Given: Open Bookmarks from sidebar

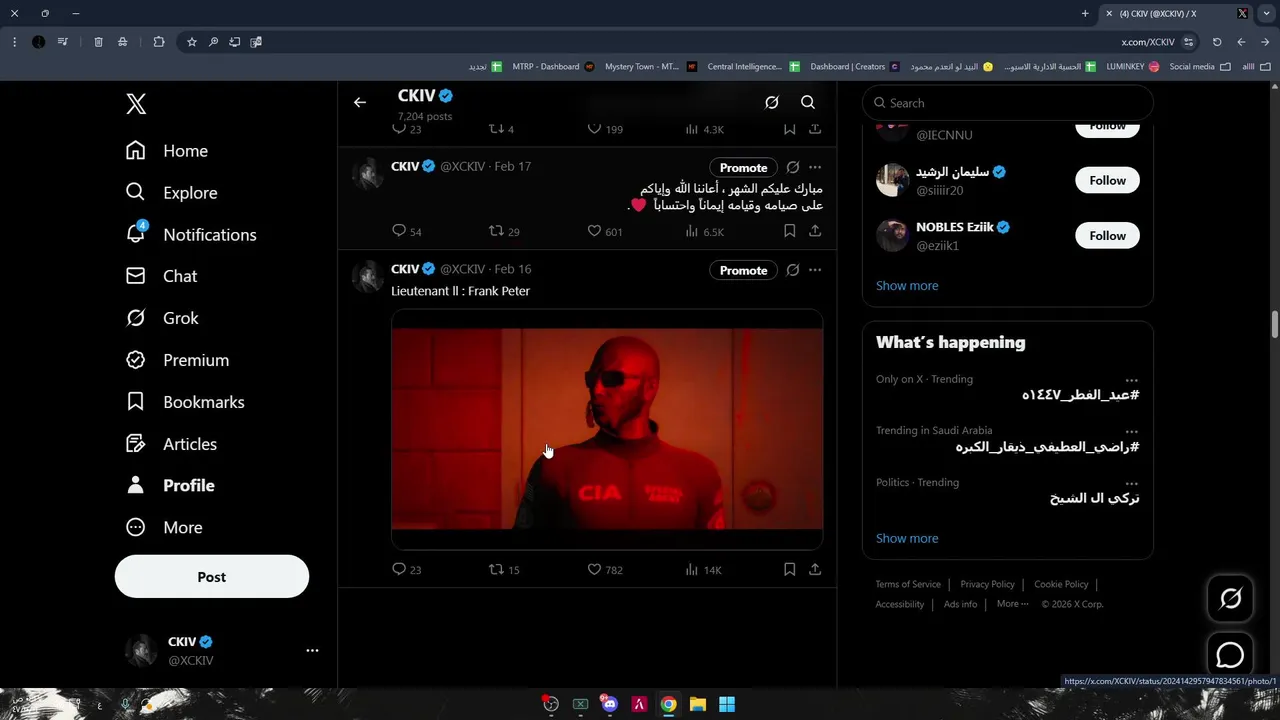Looking at the screenshot, I should click(x=185, y=402).
